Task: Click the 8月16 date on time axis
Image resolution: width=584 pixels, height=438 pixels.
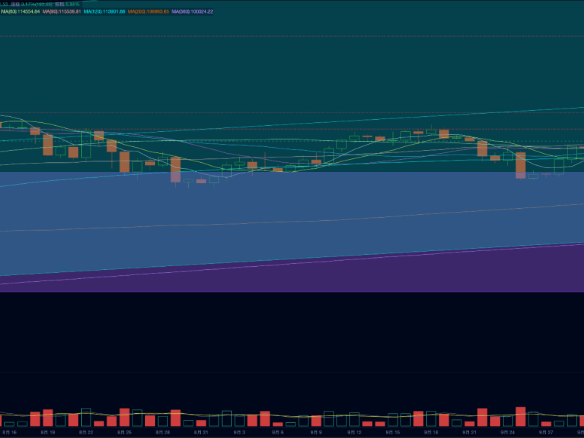Action: (x=10, y=432)
